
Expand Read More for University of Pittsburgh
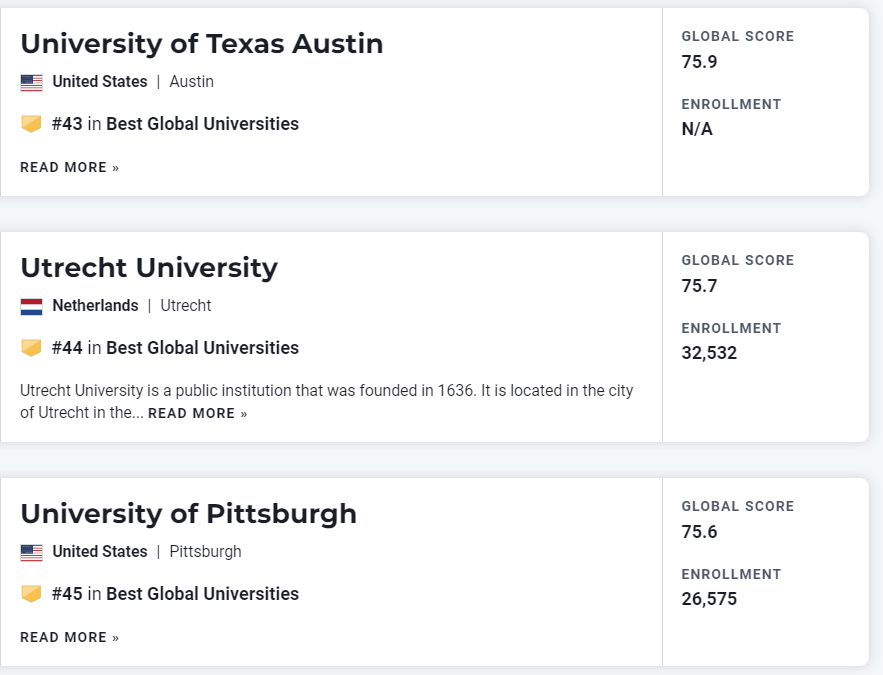click(x=69, y=638)
